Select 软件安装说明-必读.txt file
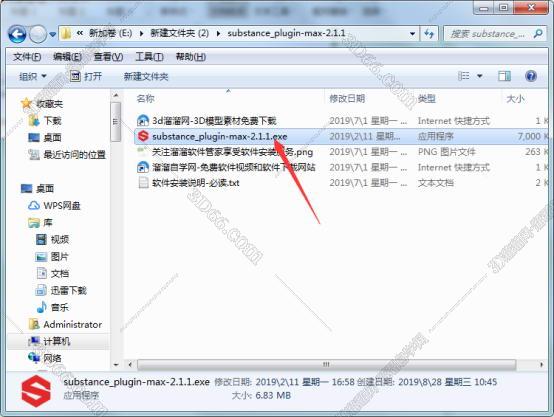Screen dimensions: 554x417 (x=195, y=183)
